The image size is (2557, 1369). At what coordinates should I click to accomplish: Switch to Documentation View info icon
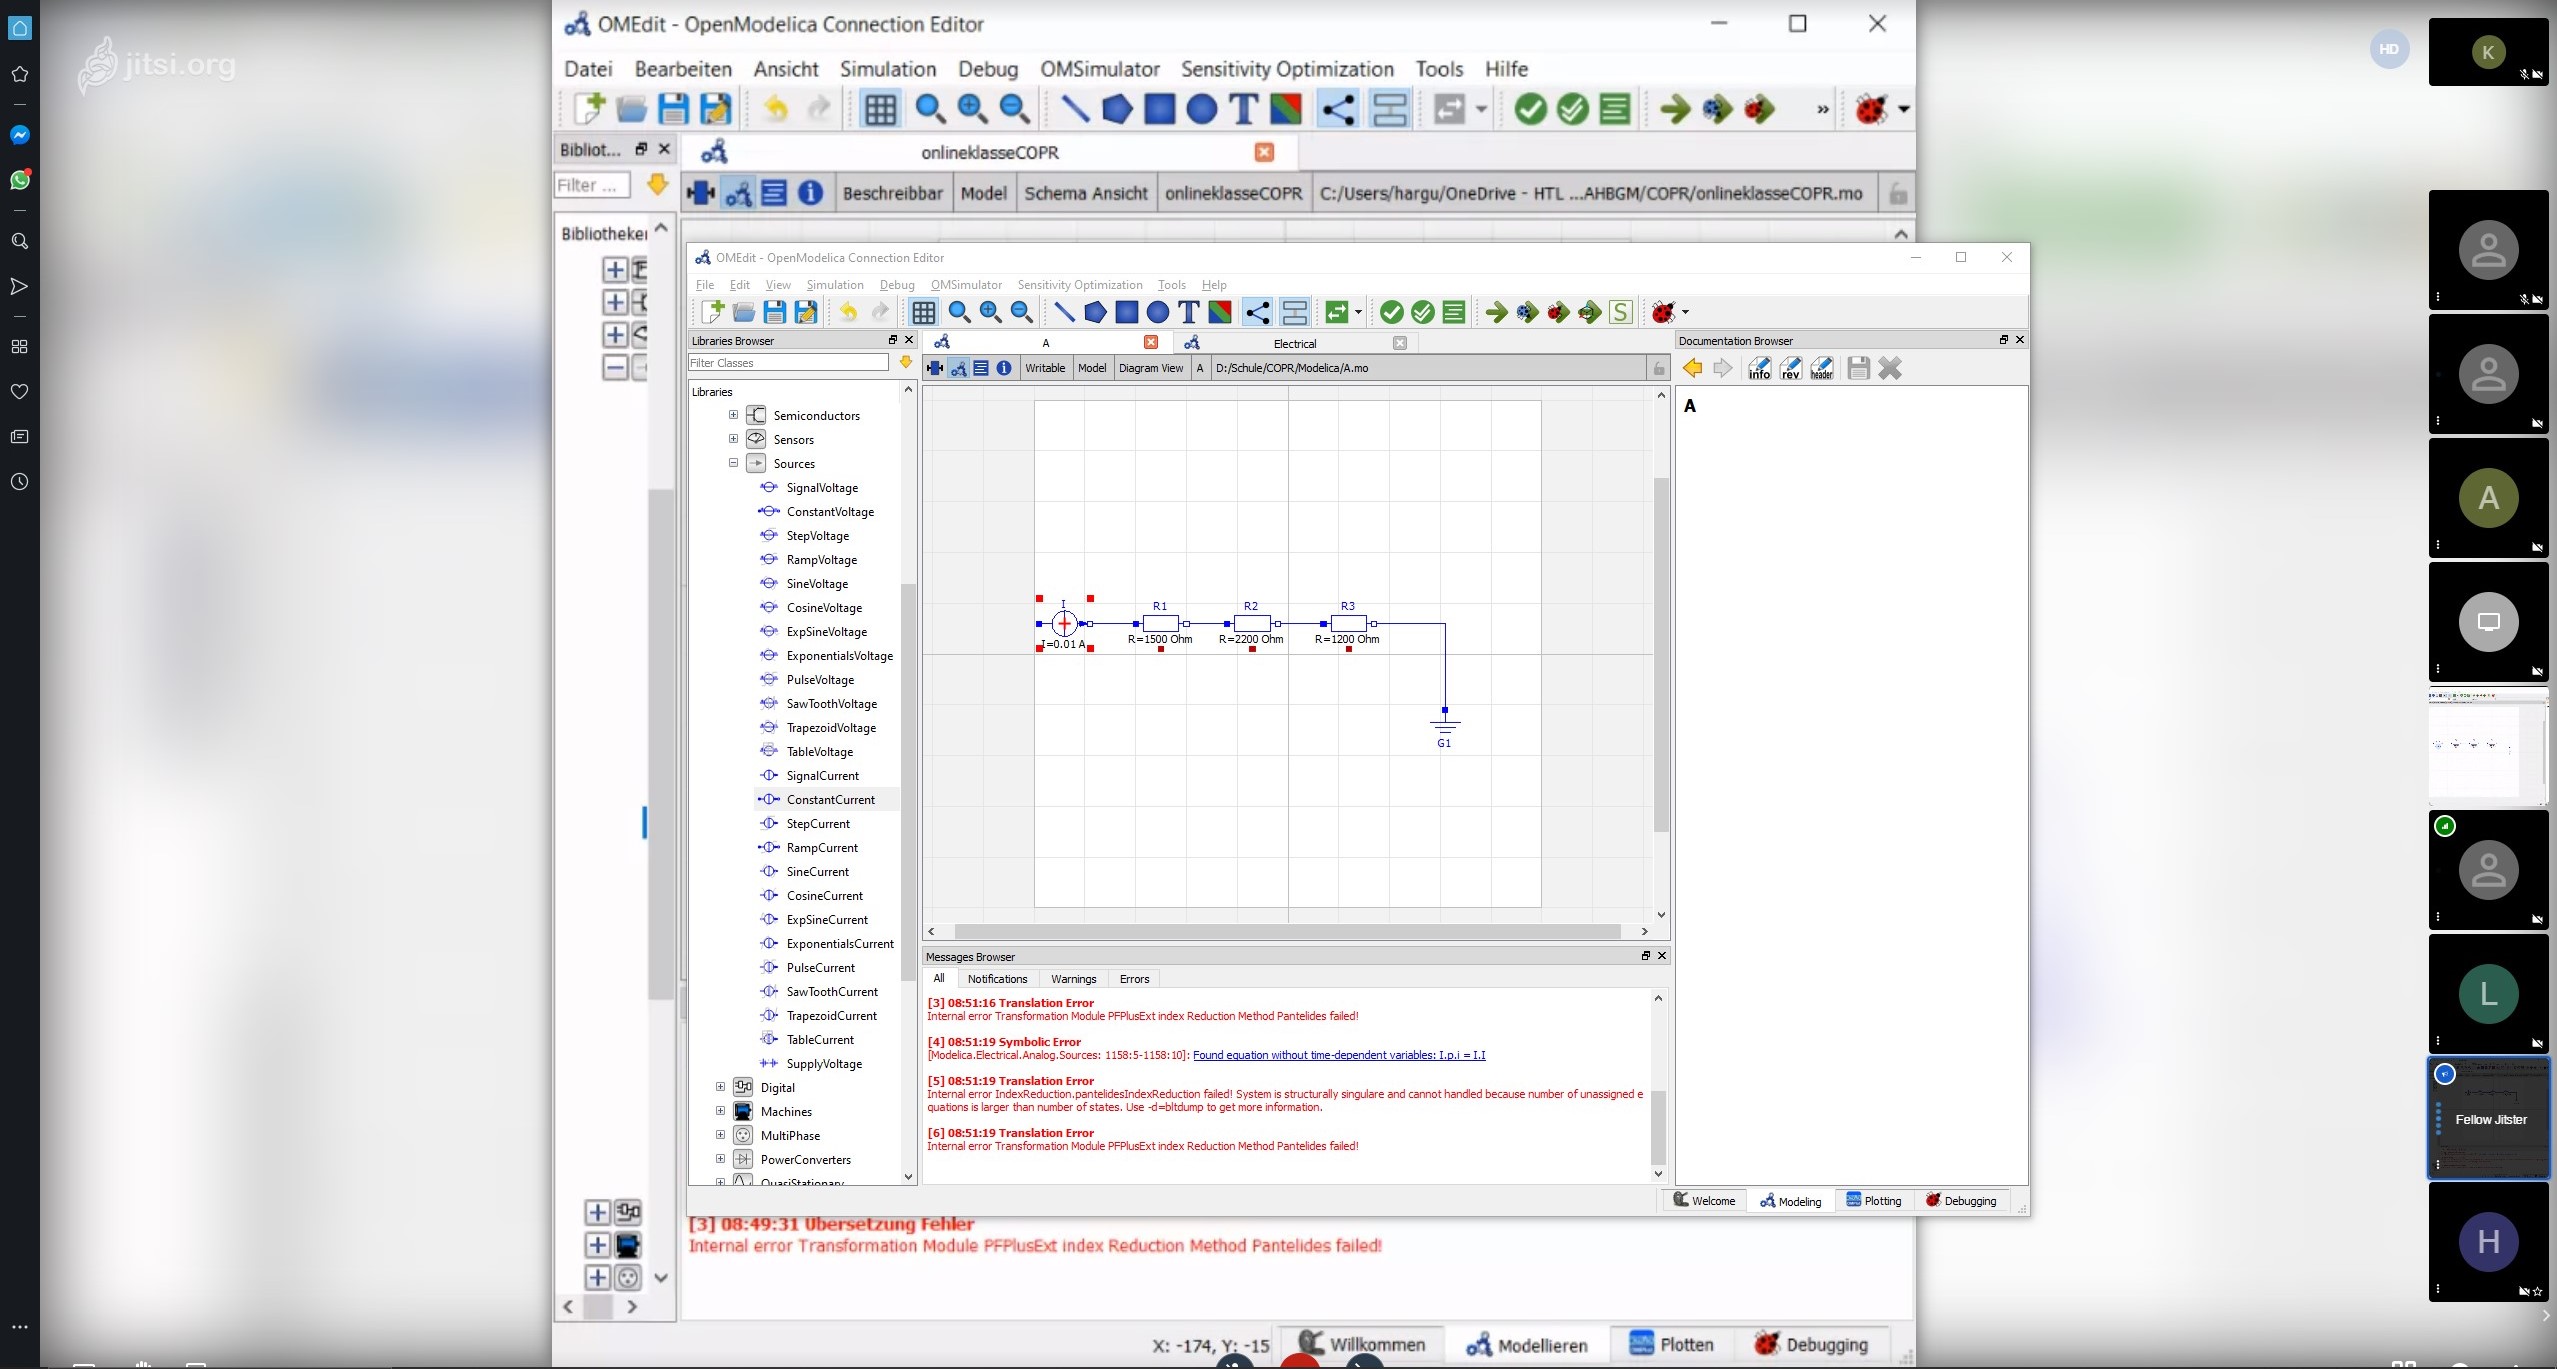click(1004, 368)
